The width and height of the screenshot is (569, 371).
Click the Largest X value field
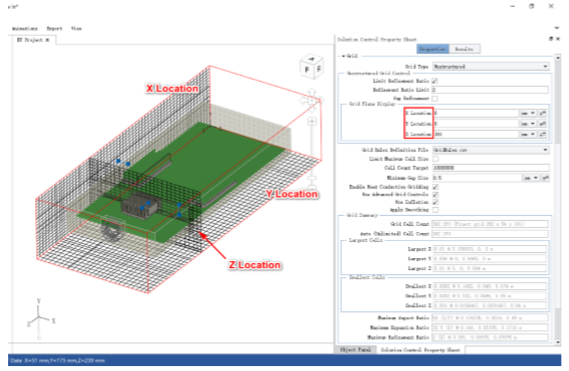[490, 249]
